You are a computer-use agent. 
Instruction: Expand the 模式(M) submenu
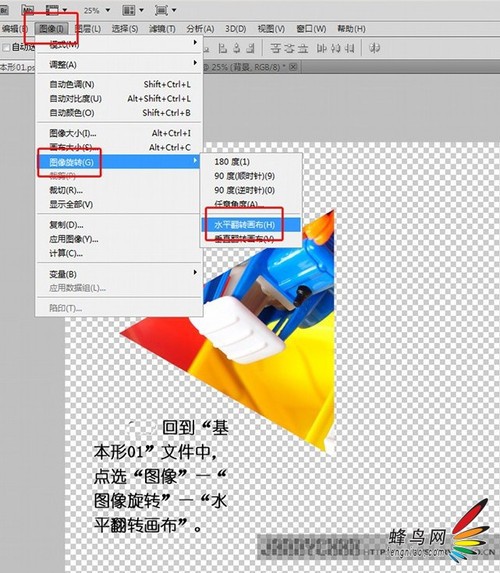tap(119, 45)
